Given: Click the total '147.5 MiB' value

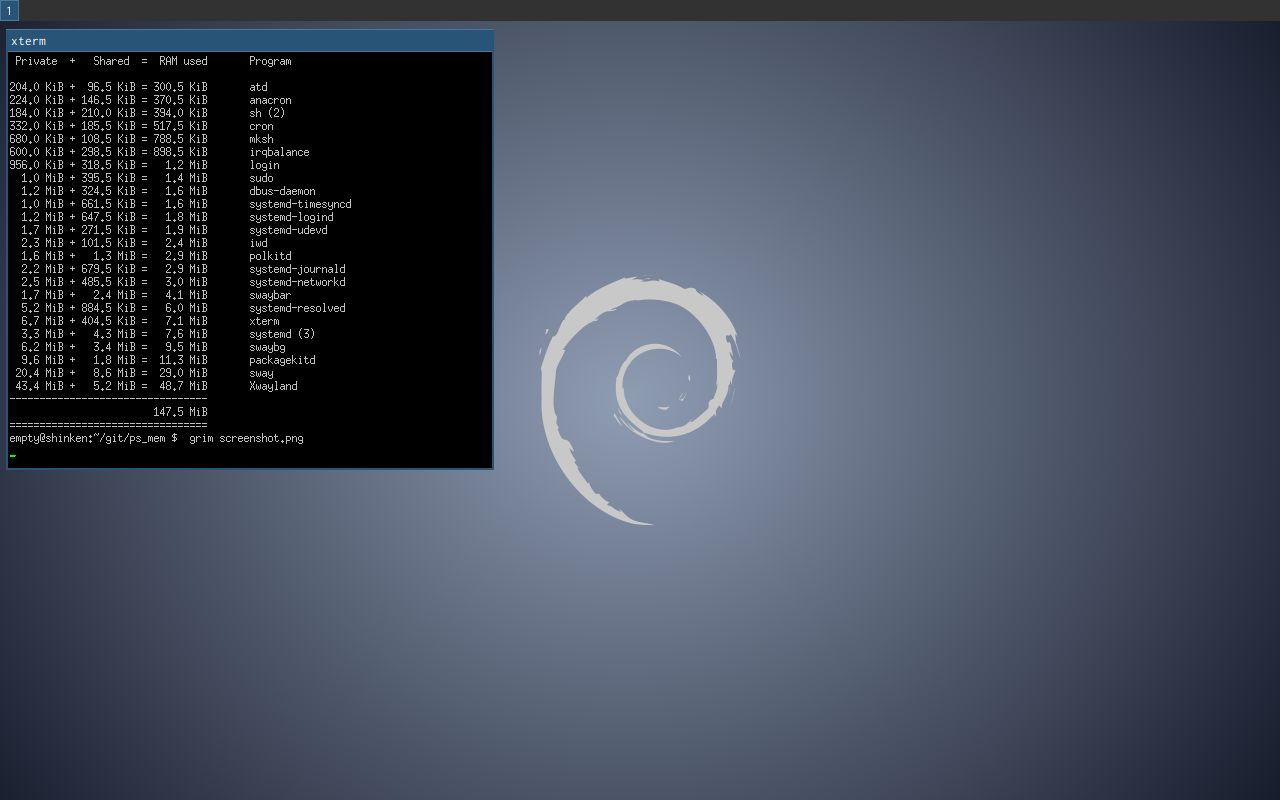Looking at the screenshot, I should [x=180, y=412].
